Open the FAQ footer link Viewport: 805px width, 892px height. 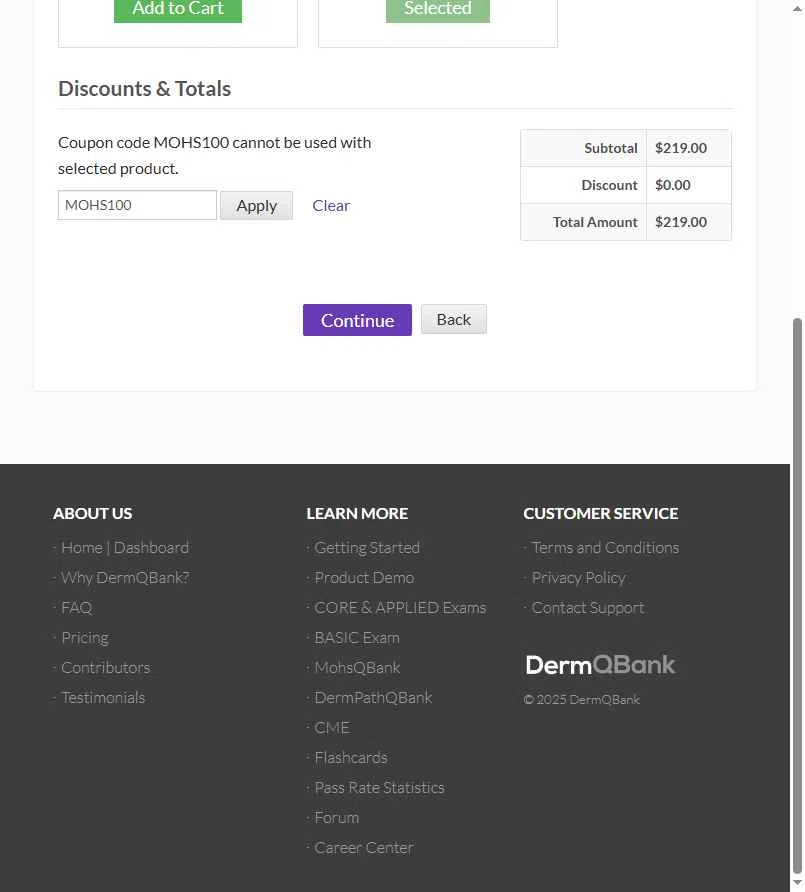click(76, 608)
